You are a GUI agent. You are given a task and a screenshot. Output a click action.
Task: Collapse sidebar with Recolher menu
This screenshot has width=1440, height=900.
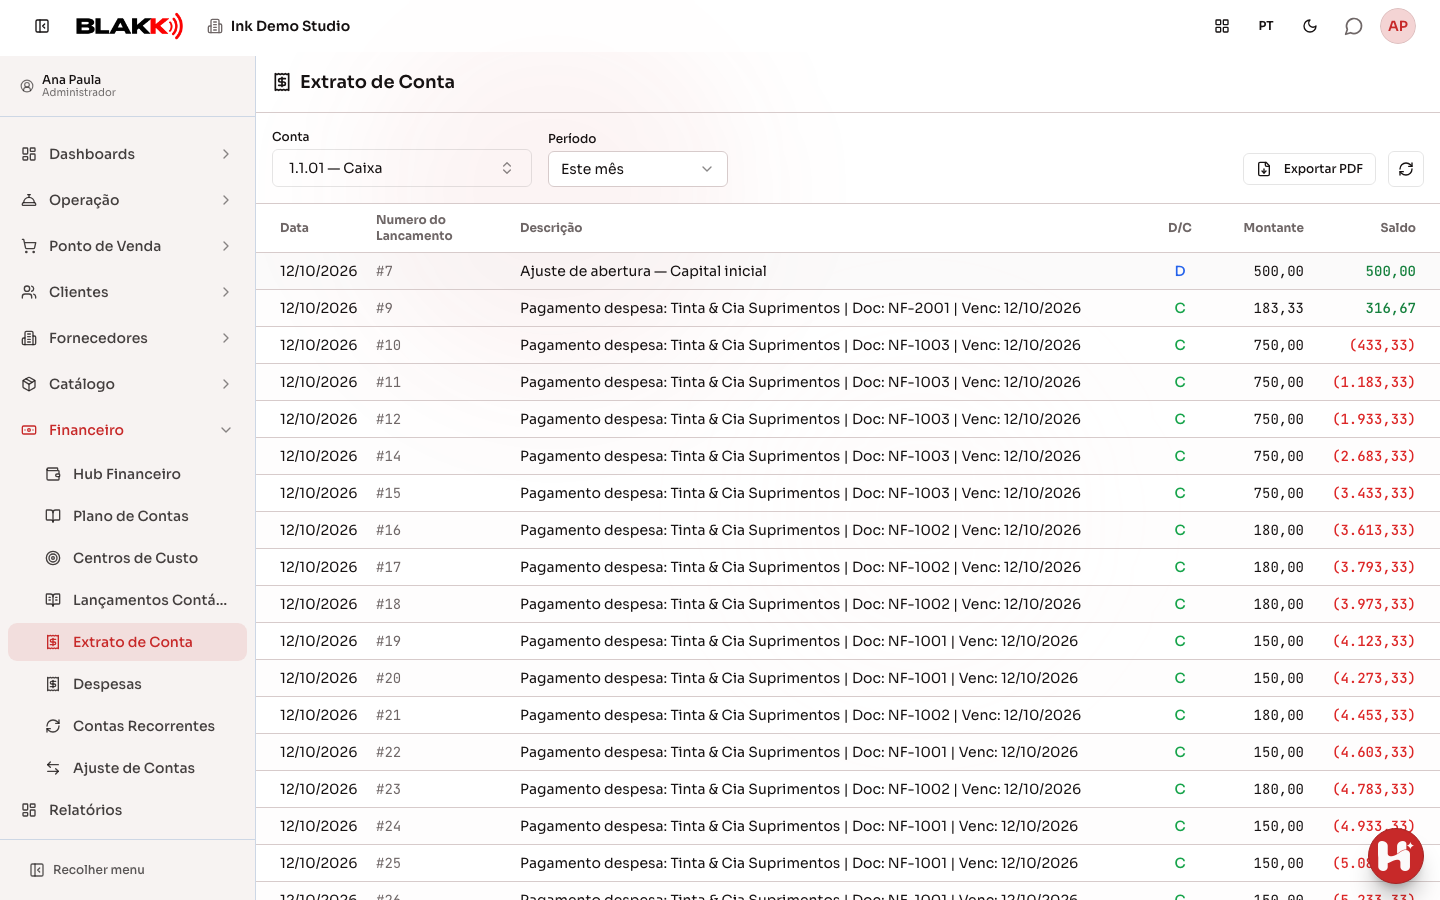point(88,870)
